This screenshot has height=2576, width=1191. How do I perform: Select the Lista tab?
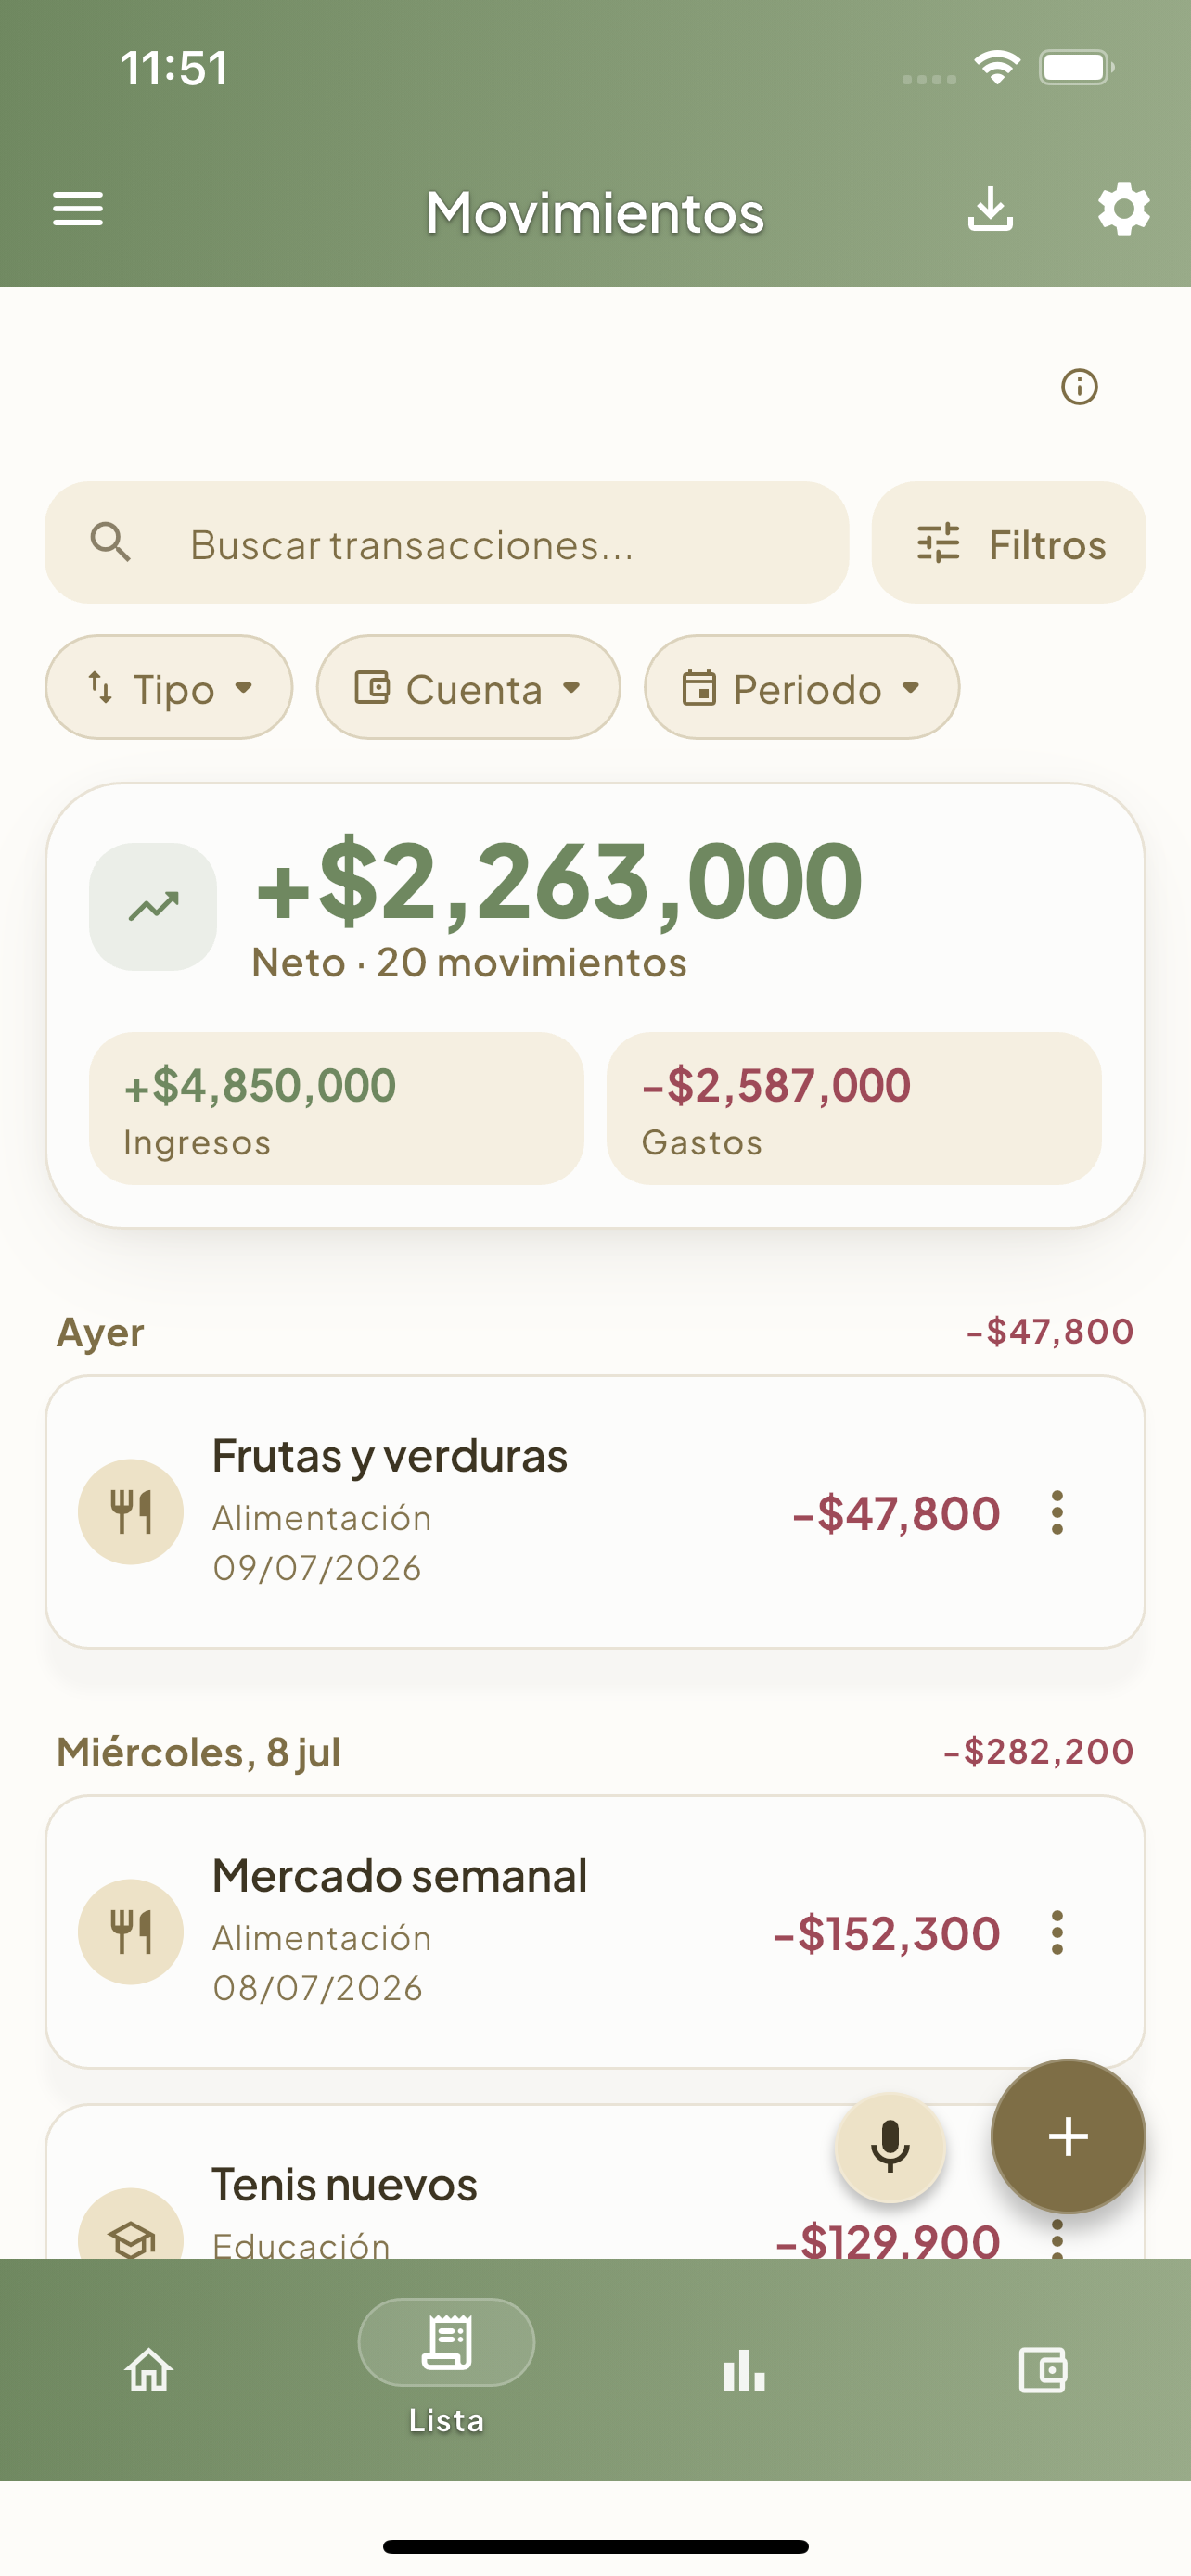[446, 2367]
